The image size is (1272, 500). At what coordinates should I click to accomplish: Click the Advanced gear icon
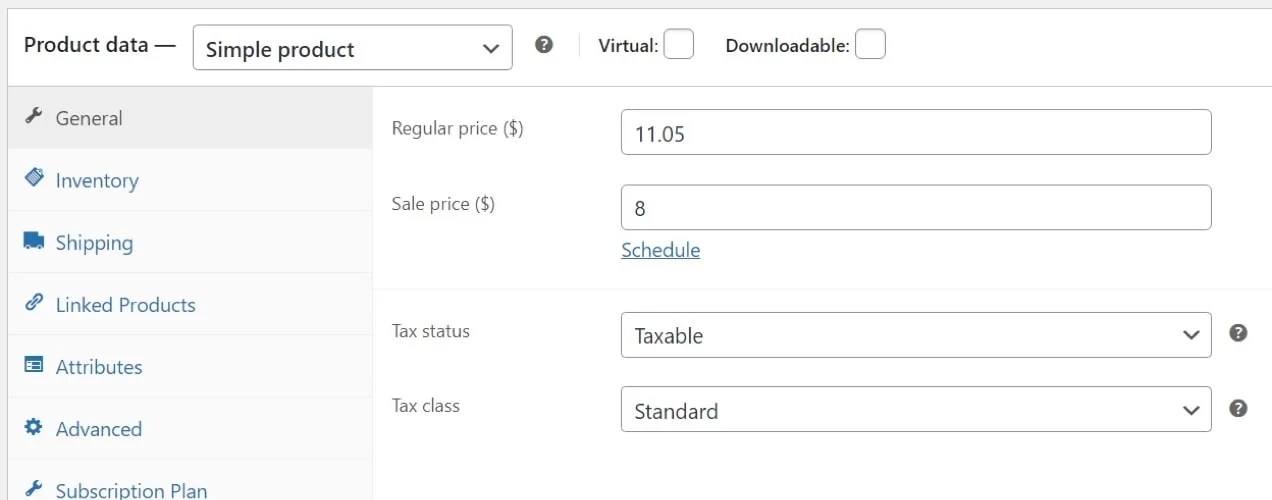coord(34,427)
